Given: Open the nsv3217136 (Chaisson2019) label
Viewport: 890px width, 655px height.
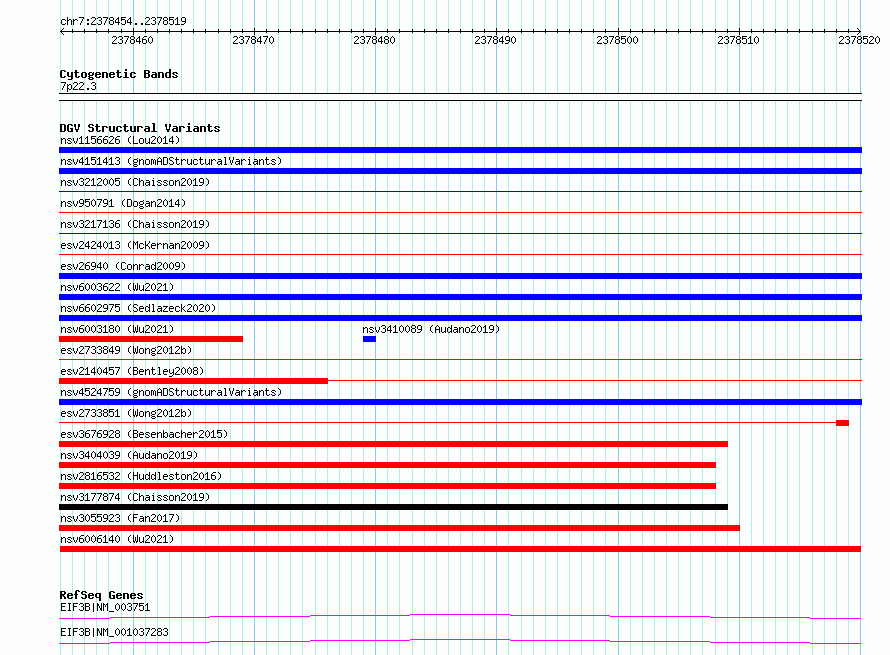Looking at the screenshot, I should (135, 224).
